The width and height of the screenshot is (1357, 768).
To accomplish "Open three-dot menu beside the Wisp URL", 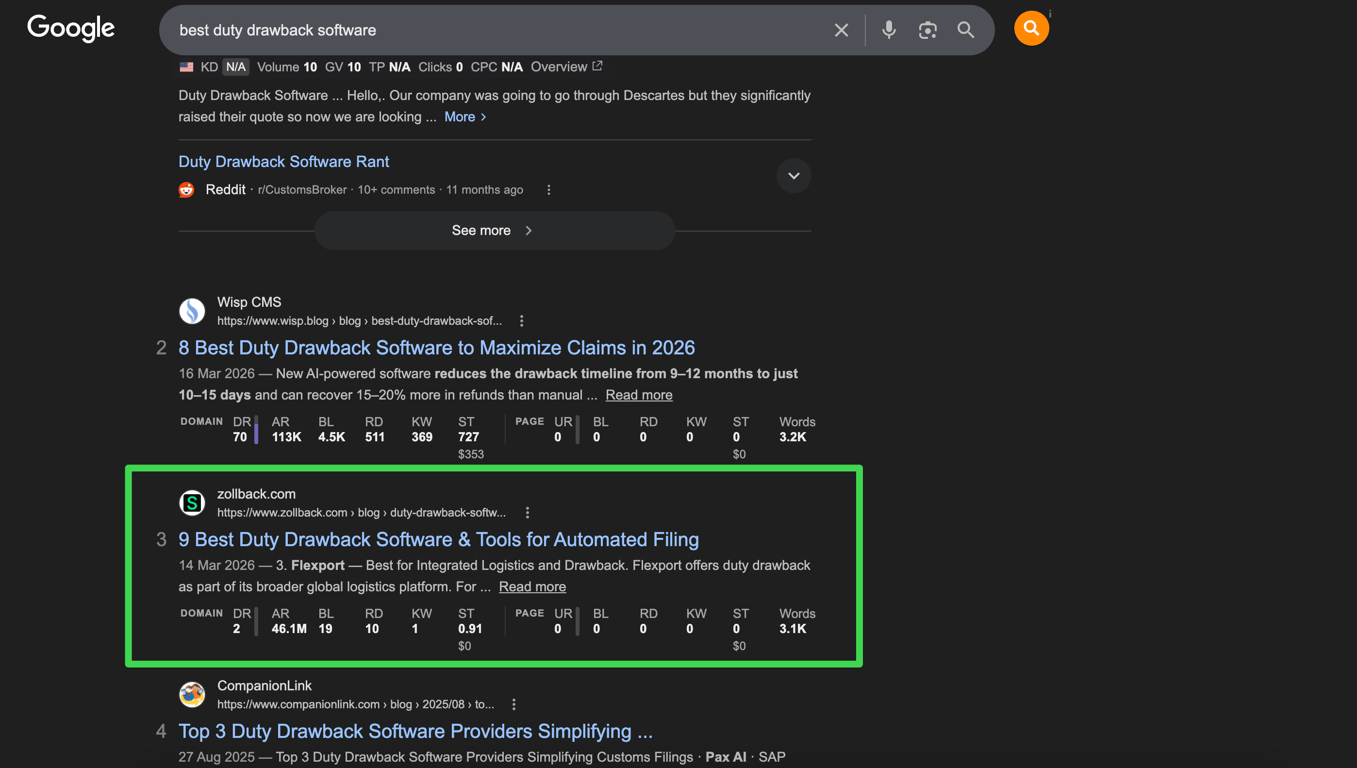I will 522,321.
